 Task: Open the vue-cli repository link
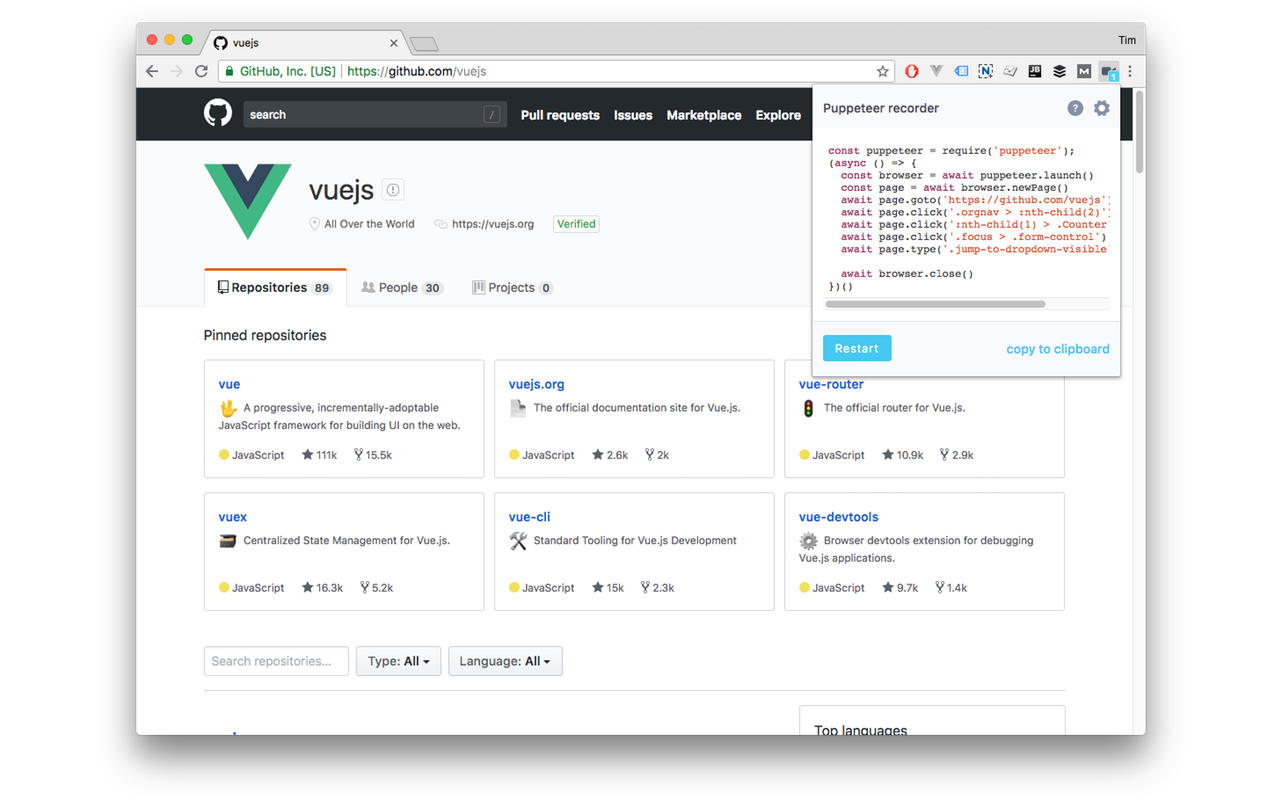(x=529, y=517)
